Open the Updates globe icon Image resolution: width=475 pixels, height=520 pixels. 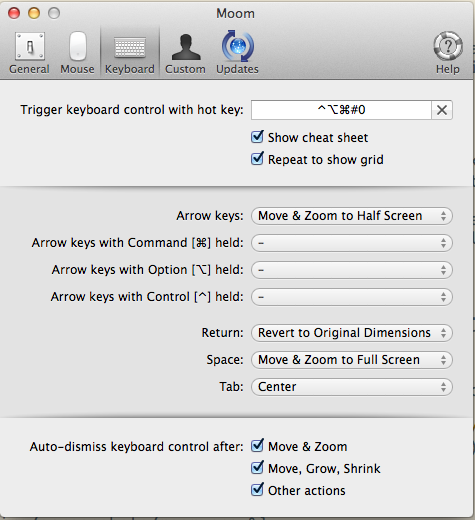(238, 46)
